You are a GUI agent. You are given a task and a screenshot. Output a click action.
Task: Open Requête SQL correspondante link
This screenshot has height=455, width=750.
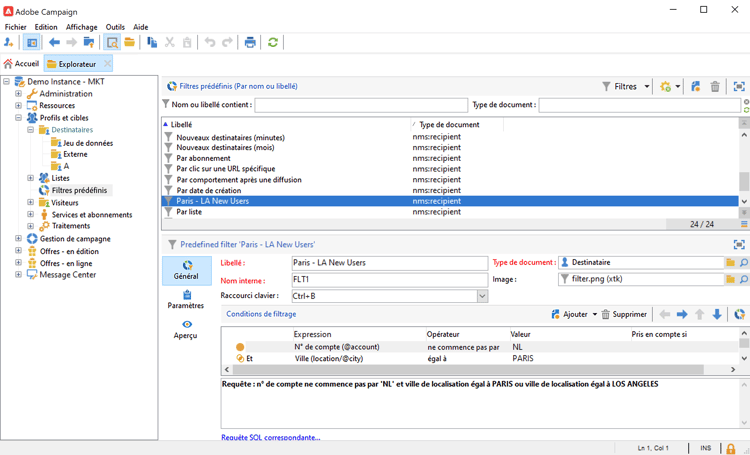271,437
